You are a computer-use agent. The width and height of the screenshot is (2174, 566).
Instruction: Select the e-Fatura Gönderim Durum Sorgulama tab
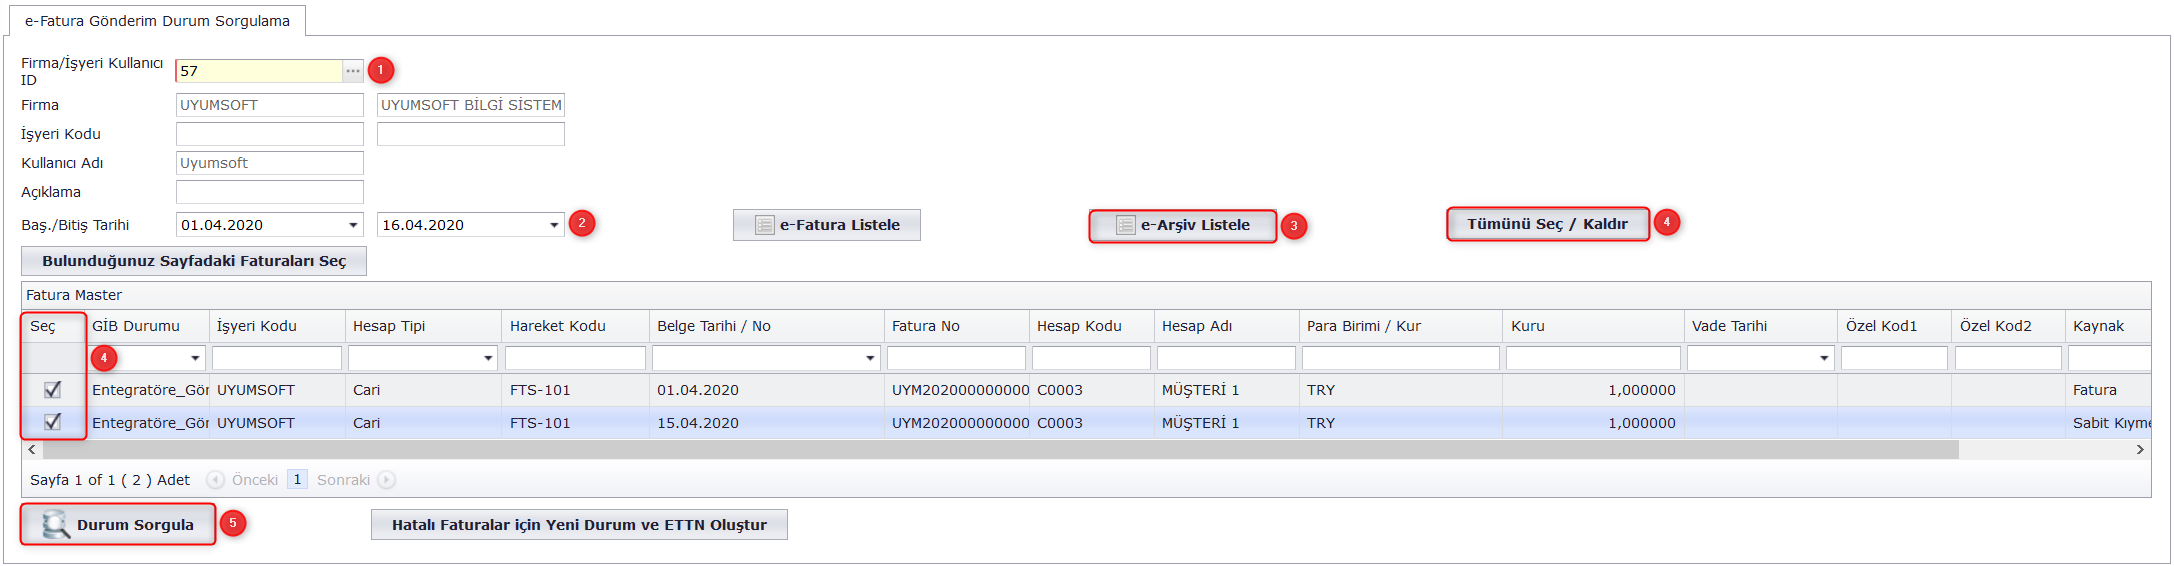[157, 21]
